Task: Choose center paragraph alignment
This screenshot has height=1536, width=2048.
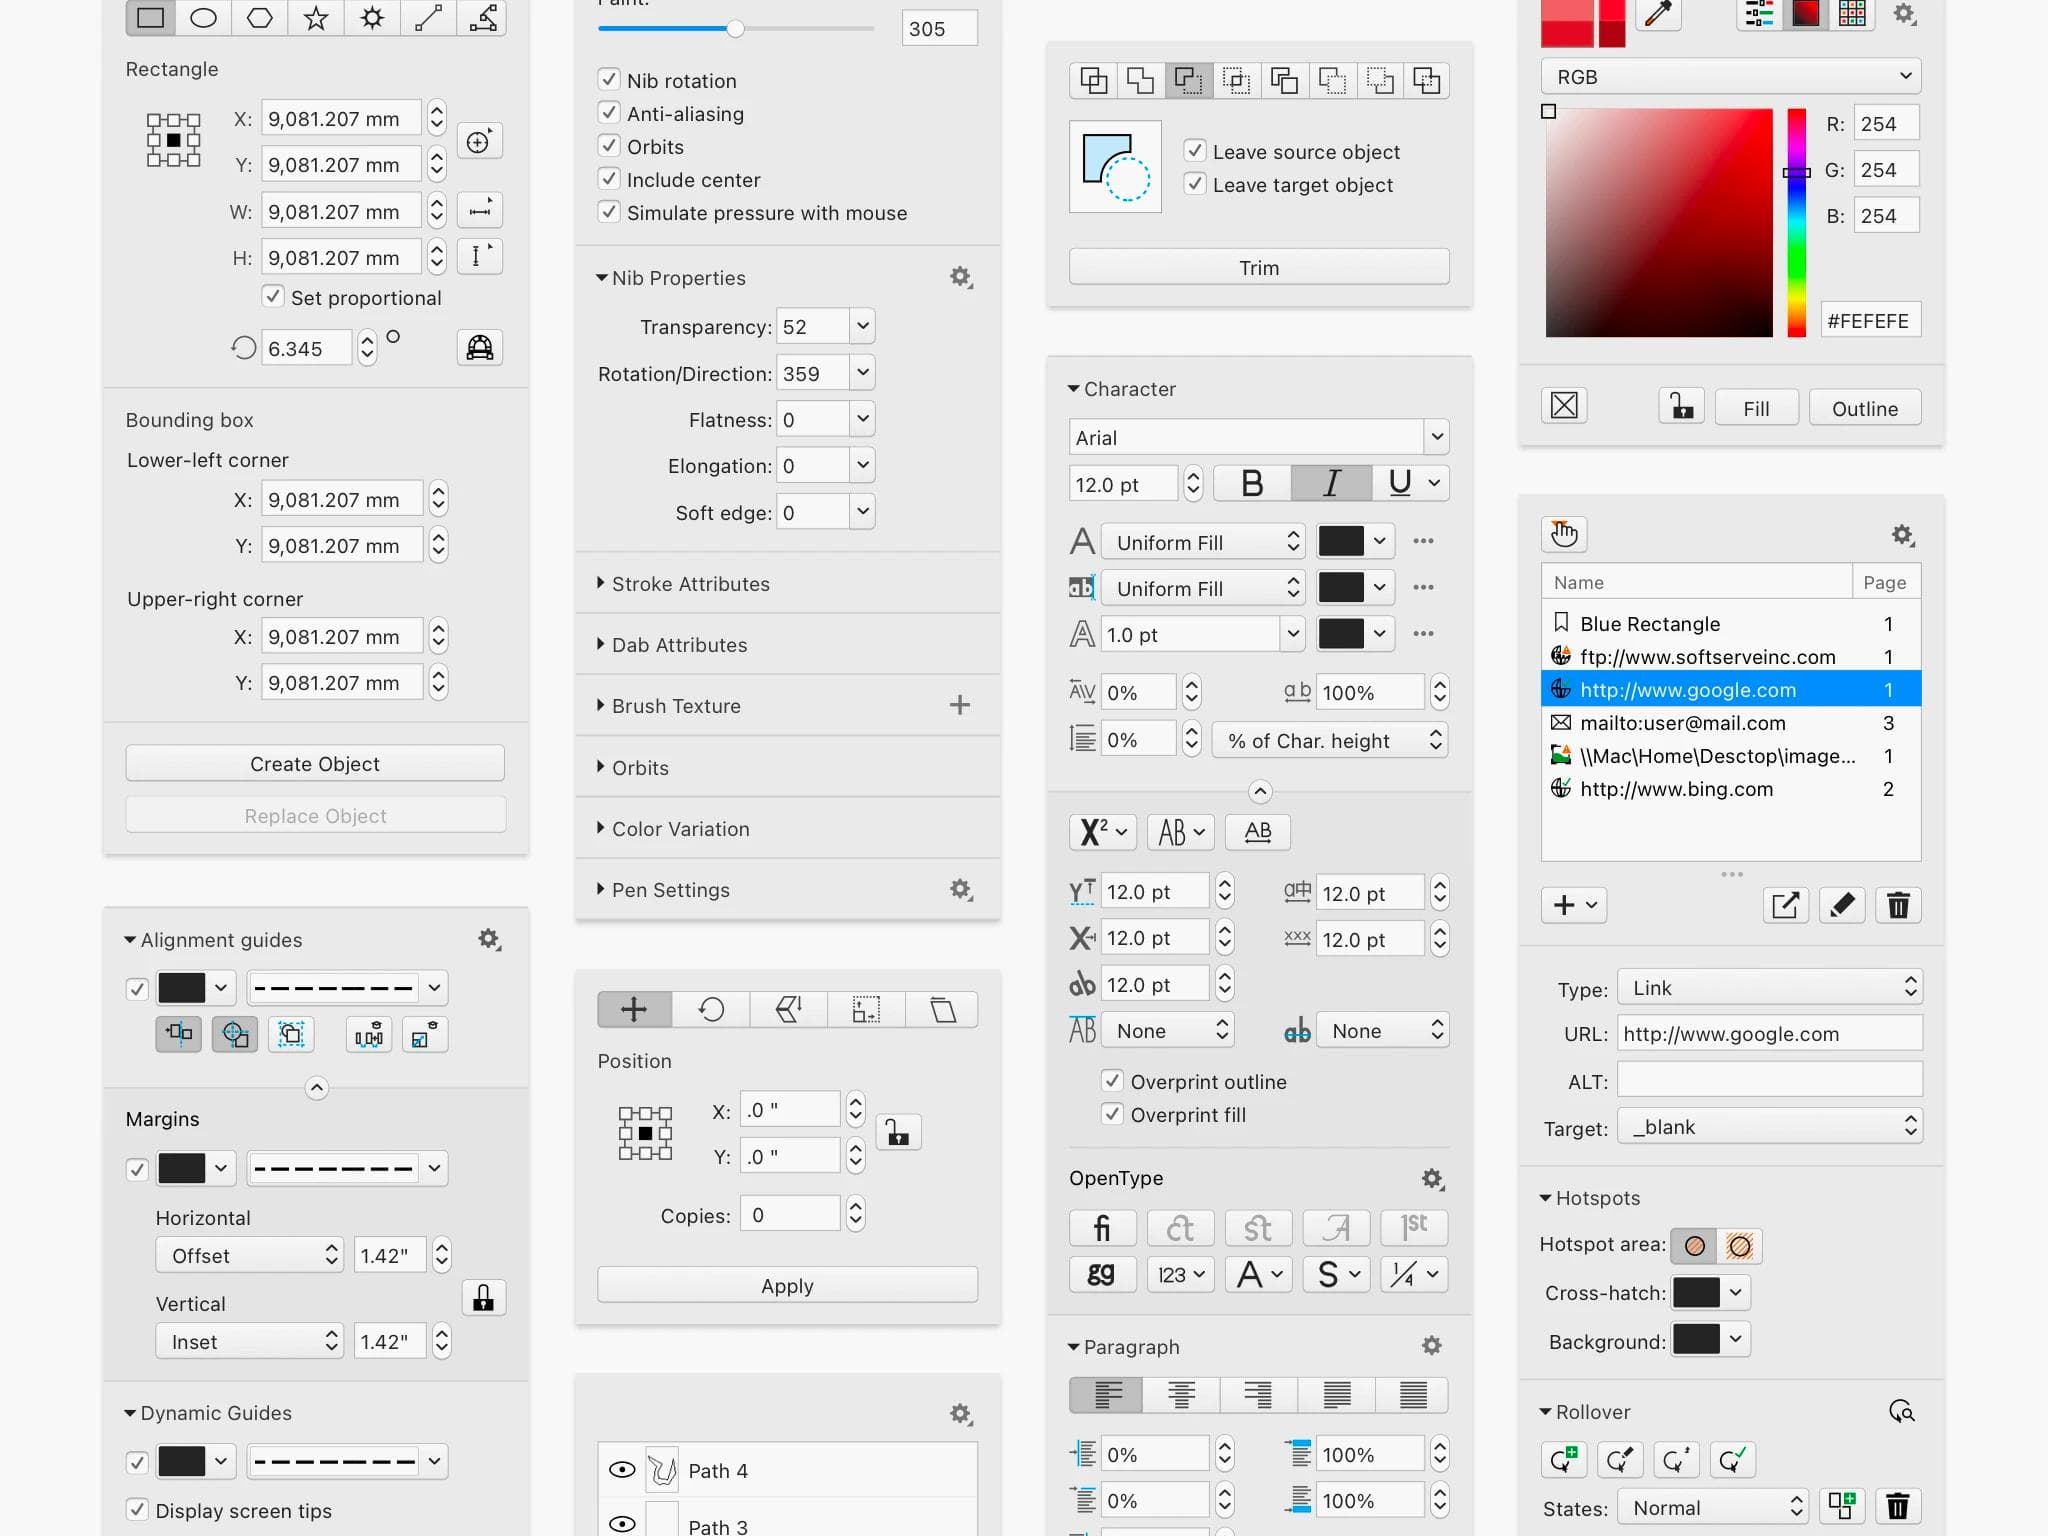Action: 1181,1395
